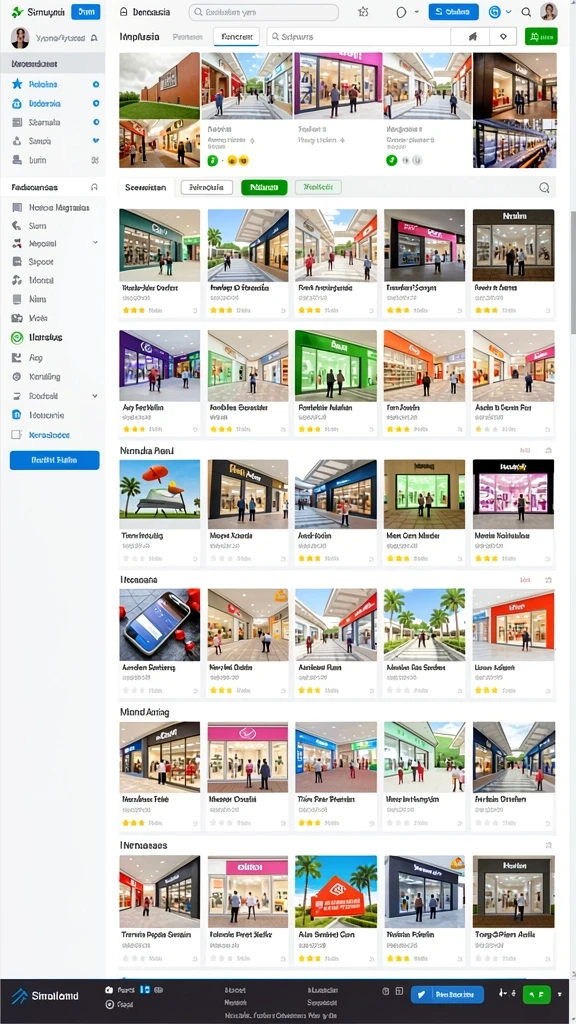Open the circle icon dropdown in the top bar
This screenshot has width=576, height=1024.
tap(406, 12)
